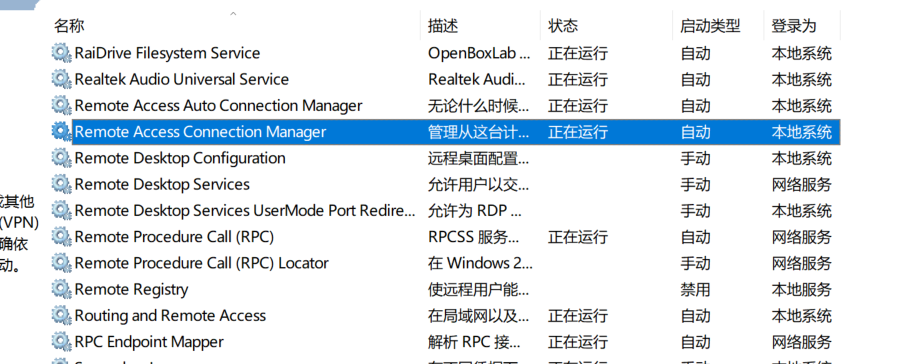This screenshot has width=905, height=364.
Task: Click 禁用 startup type of Remote Registry
Action: coord(695,289)
